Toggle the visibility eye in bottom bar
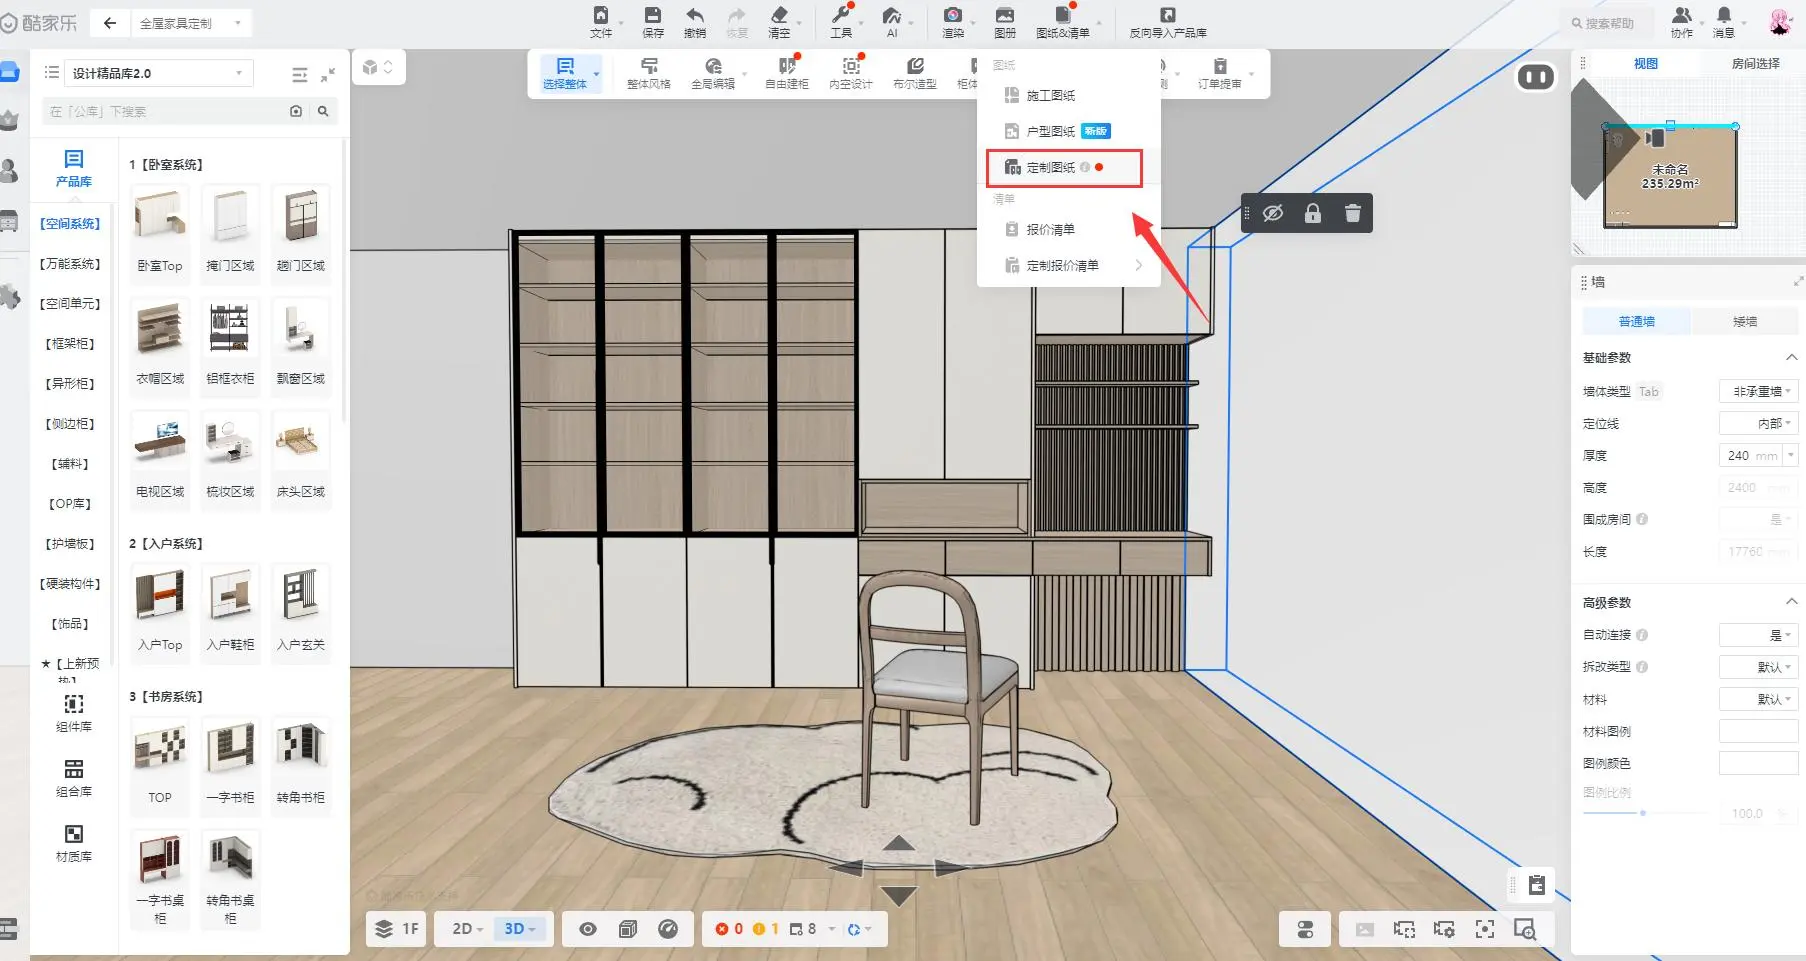 (588, 929)
